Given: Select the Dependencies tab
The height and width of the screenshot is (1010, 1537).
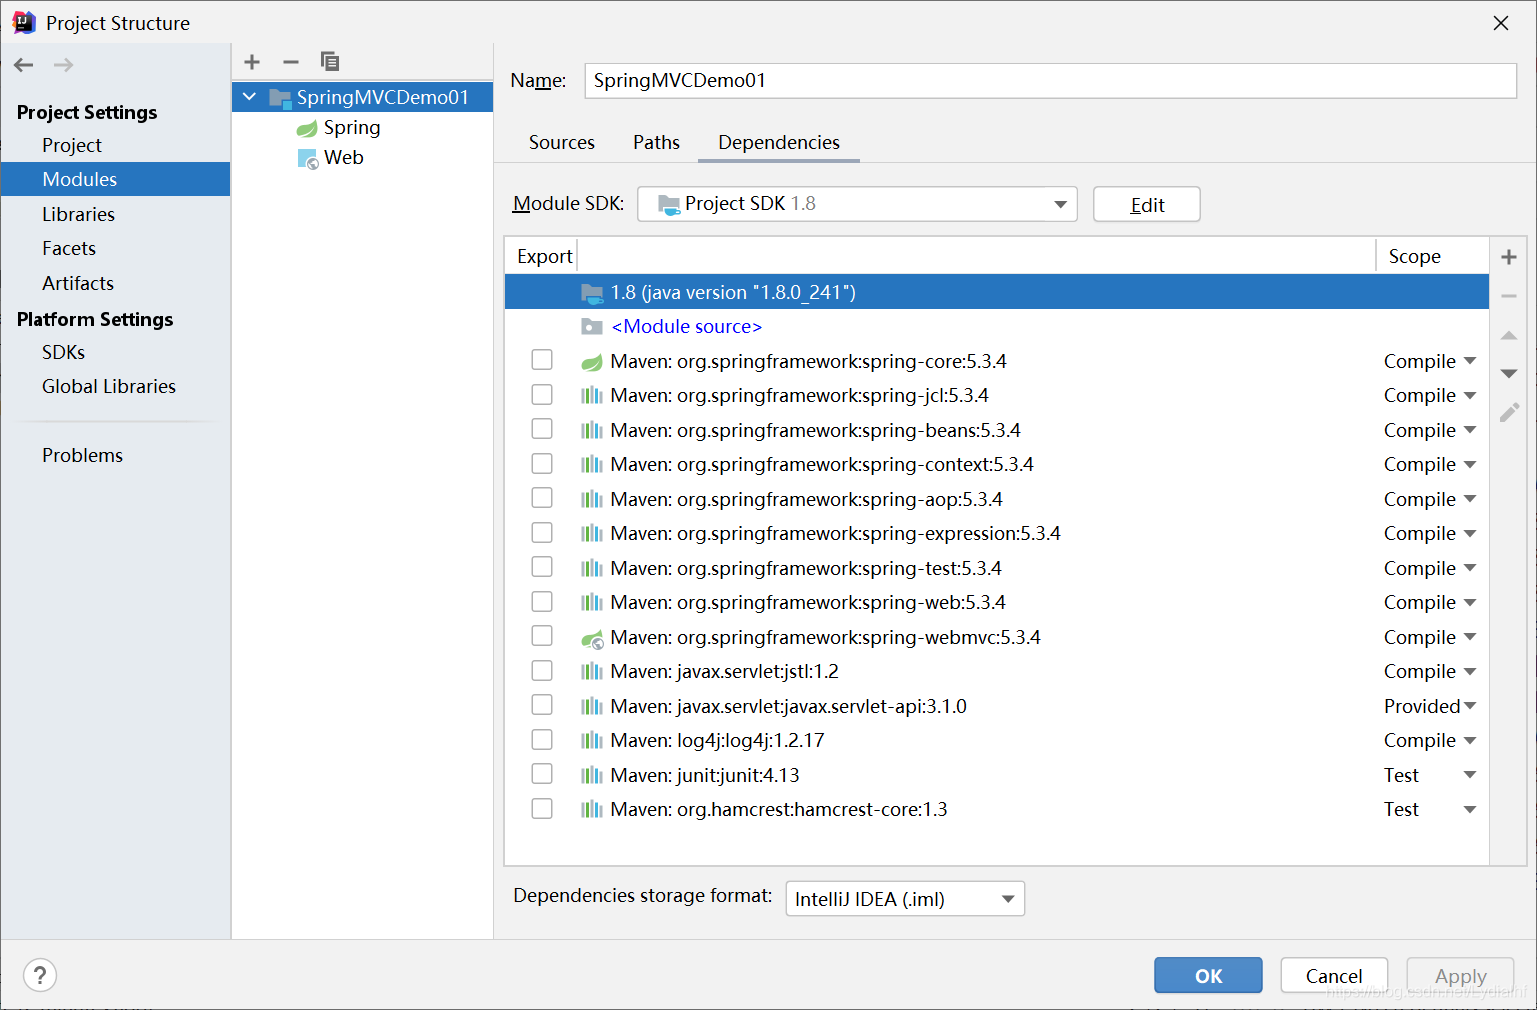Looking at the screenshot, I should point(779,142).
